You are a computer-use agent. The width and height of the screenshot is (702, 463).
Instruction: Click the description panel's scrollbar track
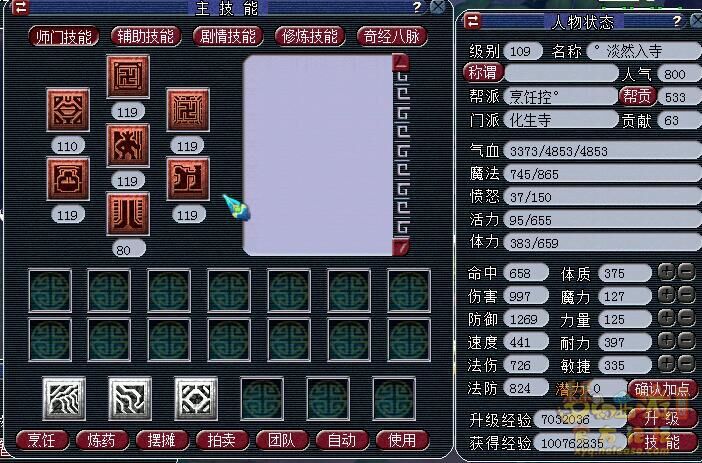click(x=402, y=155)
